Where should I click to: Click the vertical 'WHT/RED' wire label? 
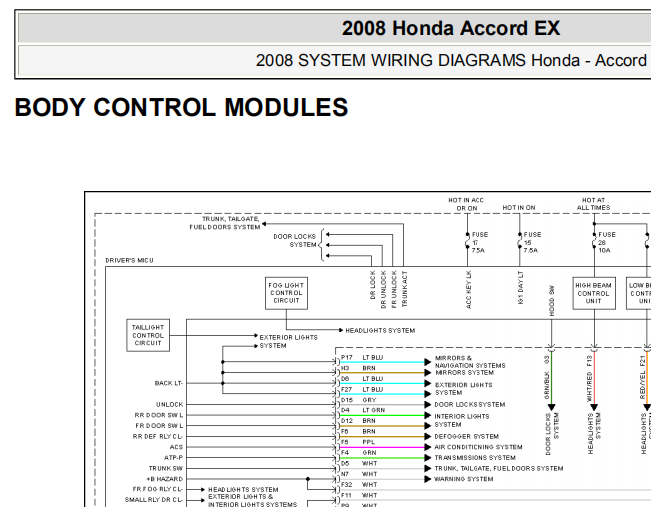pyautogui.click(x=589, y=387)
